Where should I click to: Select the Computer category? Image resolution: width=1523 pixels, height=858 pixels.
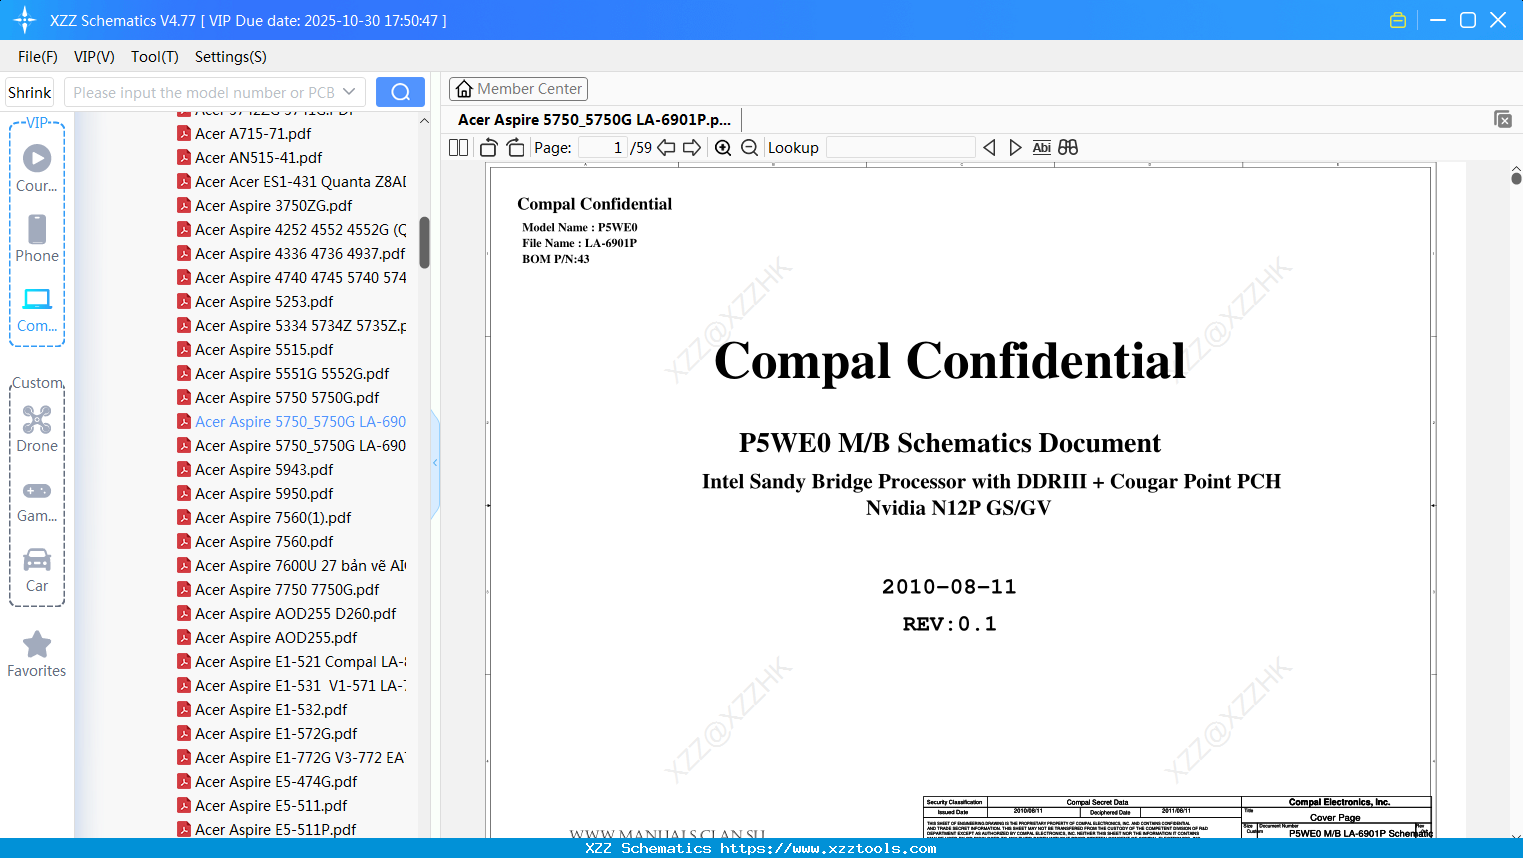coord(37,310)
